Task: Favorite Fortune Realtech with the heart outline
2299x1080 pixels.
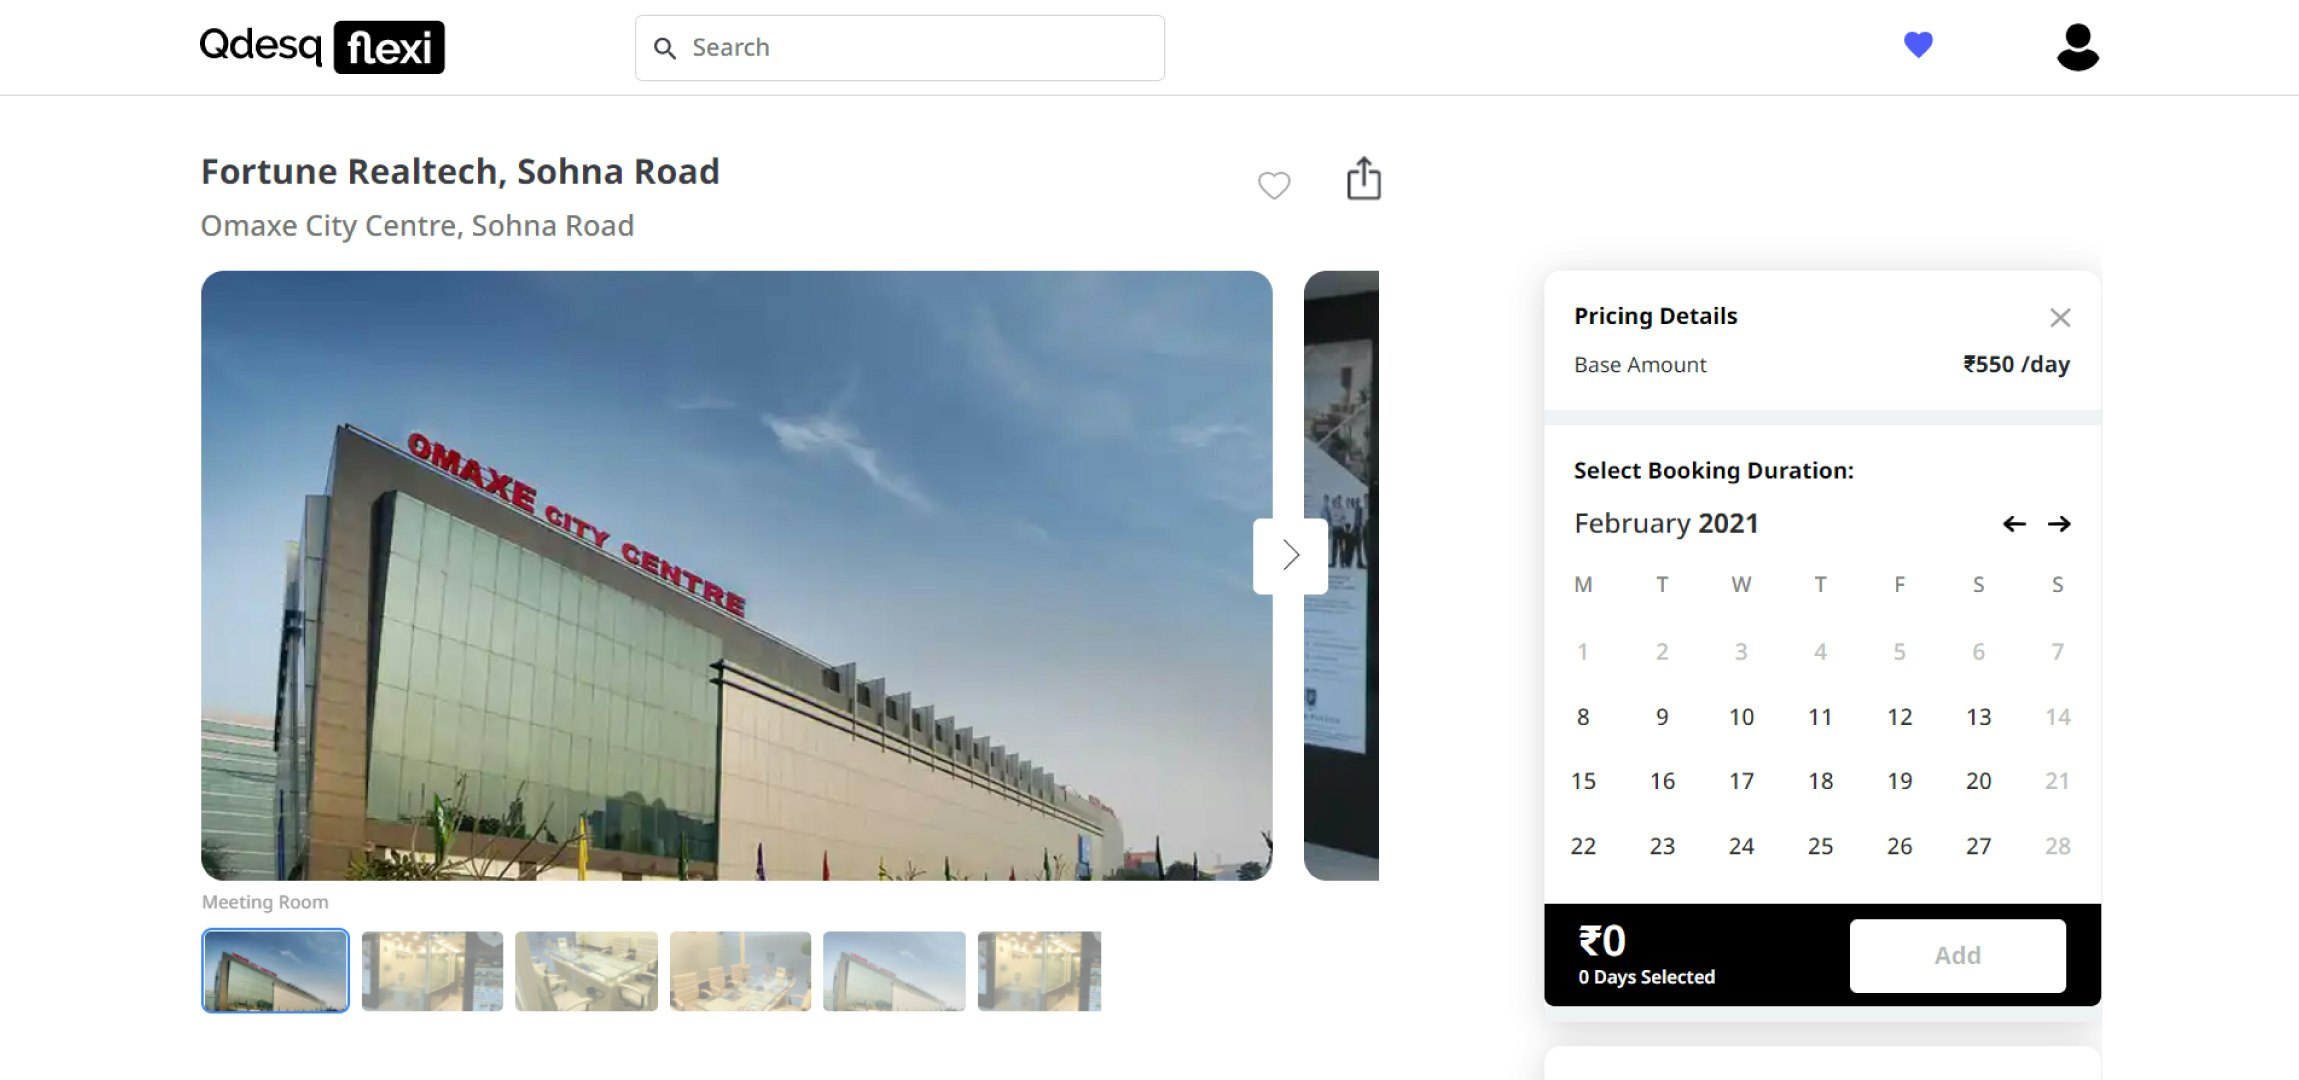Action: (1273, 185)
